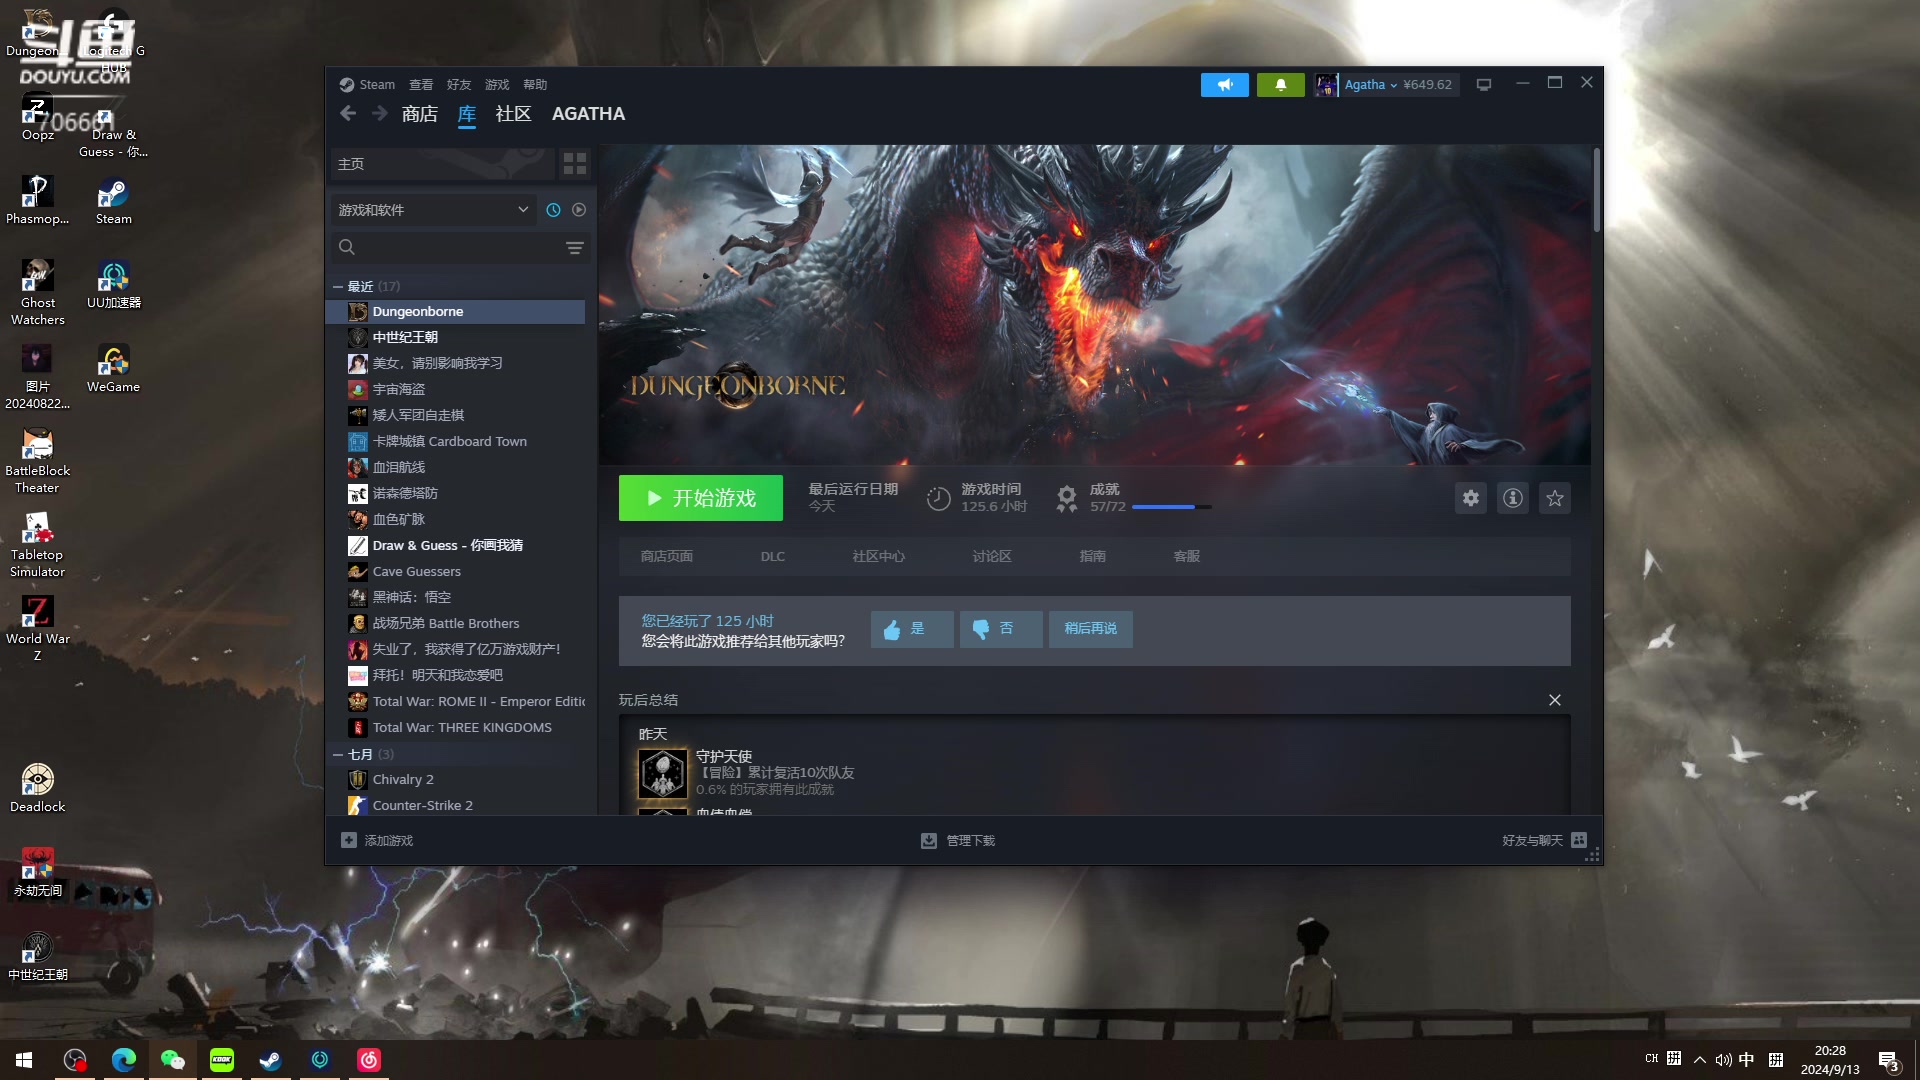Go back with the Steam back arrow

[347, 114]
